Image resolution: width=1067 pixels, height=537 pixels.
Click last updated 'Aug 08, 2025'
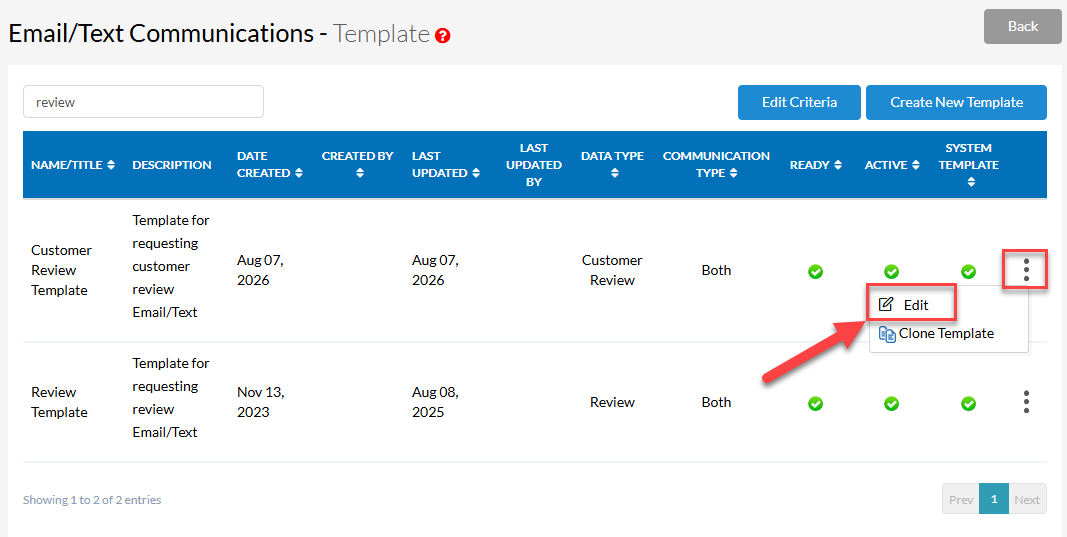click(x=436, y=402)
